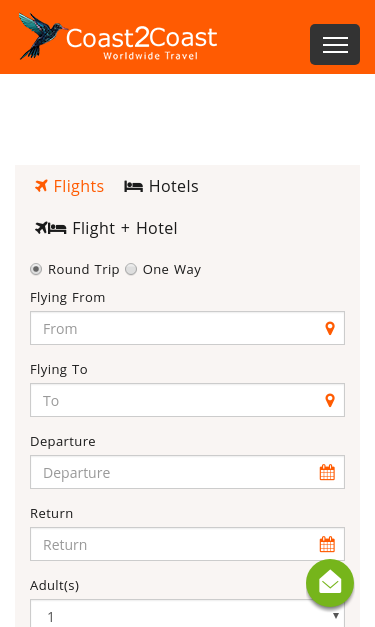
Task: Click the plane-and-bed Flight + Hotel icon
Action: (51, 228)
